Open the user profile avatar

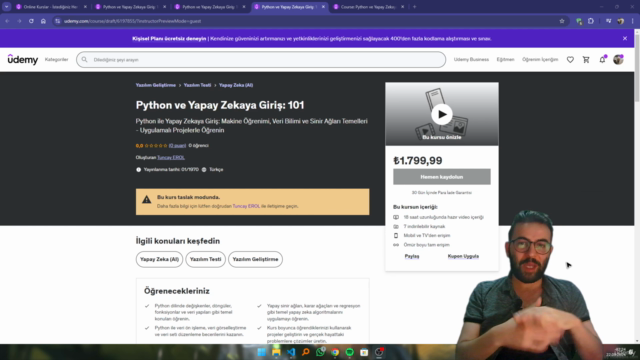[x=618, y=60]
